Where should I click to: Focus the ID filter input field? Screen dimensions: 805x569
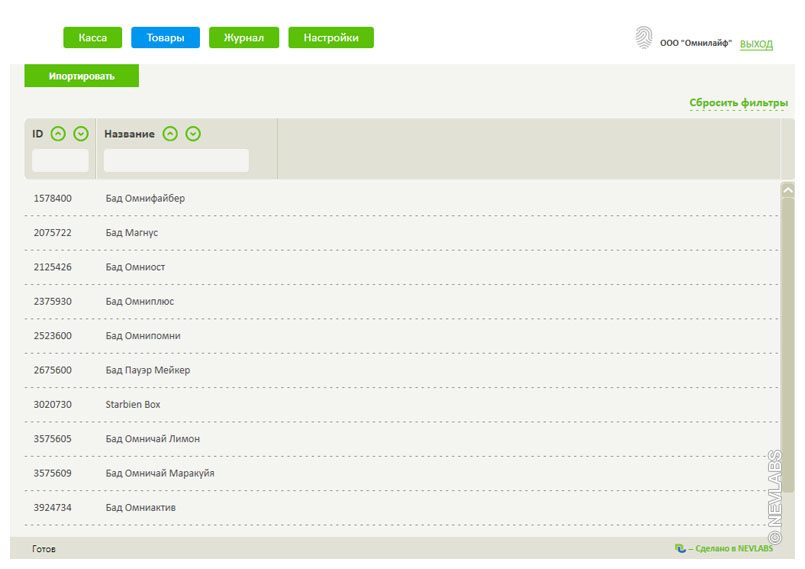click(x=60, y=160)
